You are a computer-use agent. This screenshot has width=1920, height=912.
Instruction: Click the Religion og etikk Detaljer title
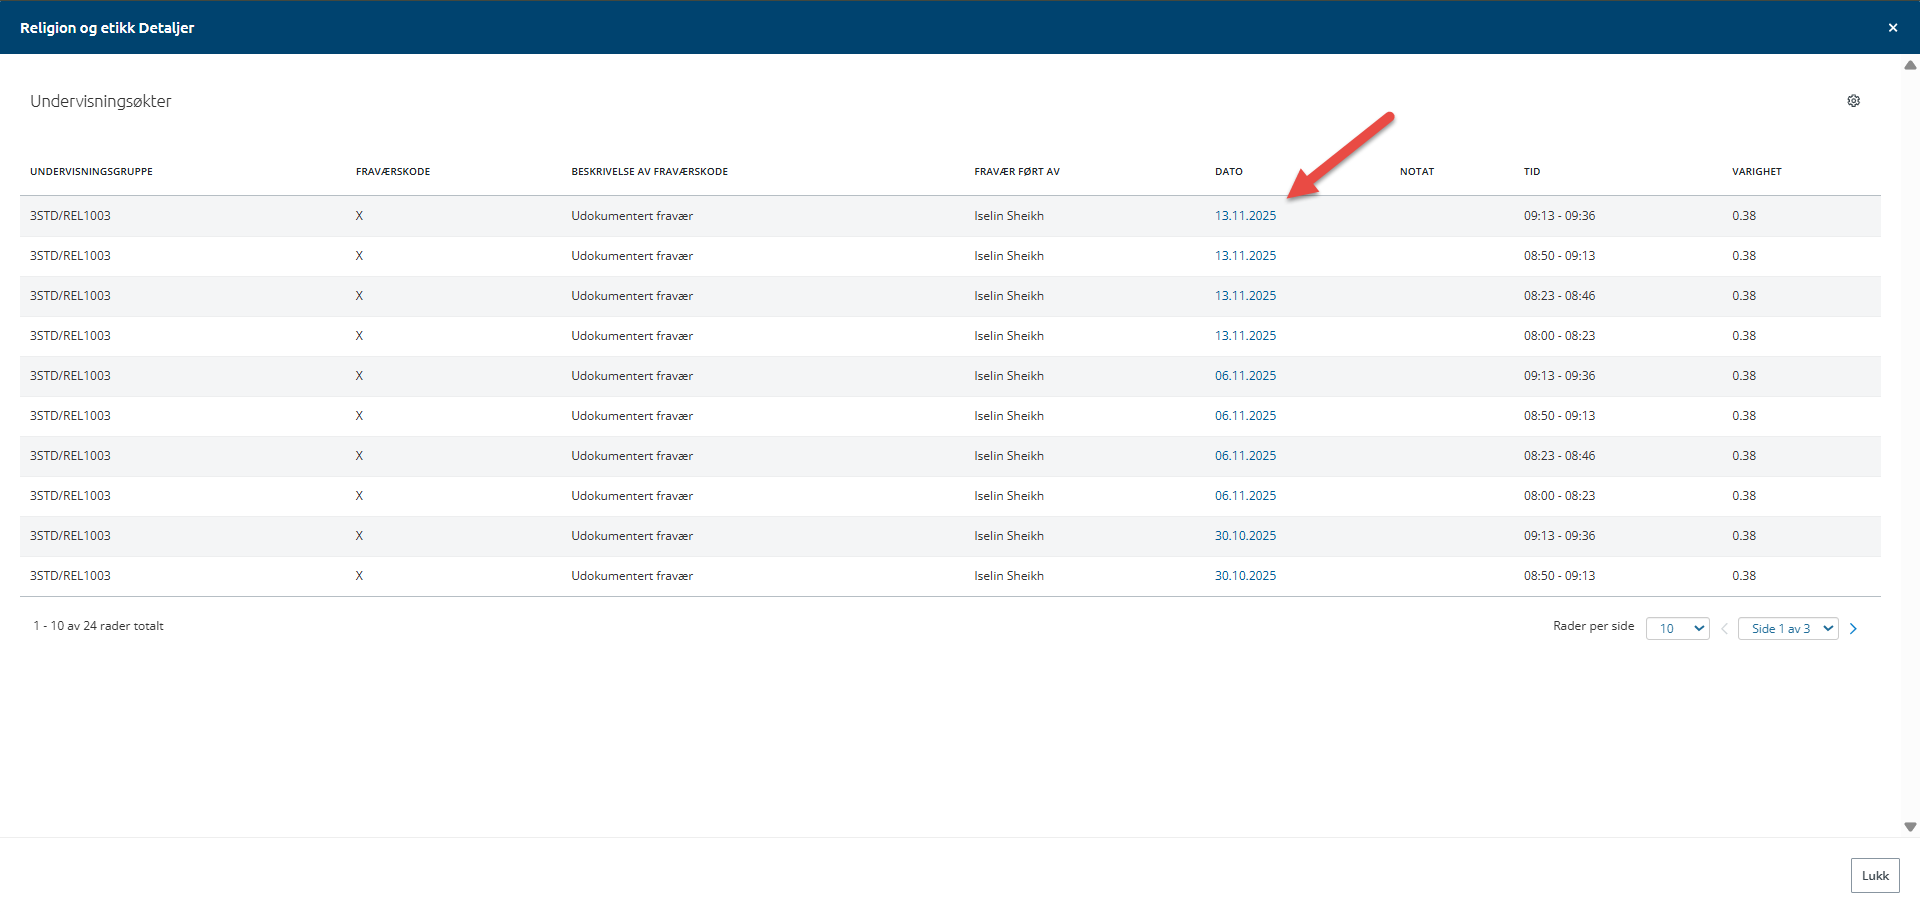coord(107,28)
